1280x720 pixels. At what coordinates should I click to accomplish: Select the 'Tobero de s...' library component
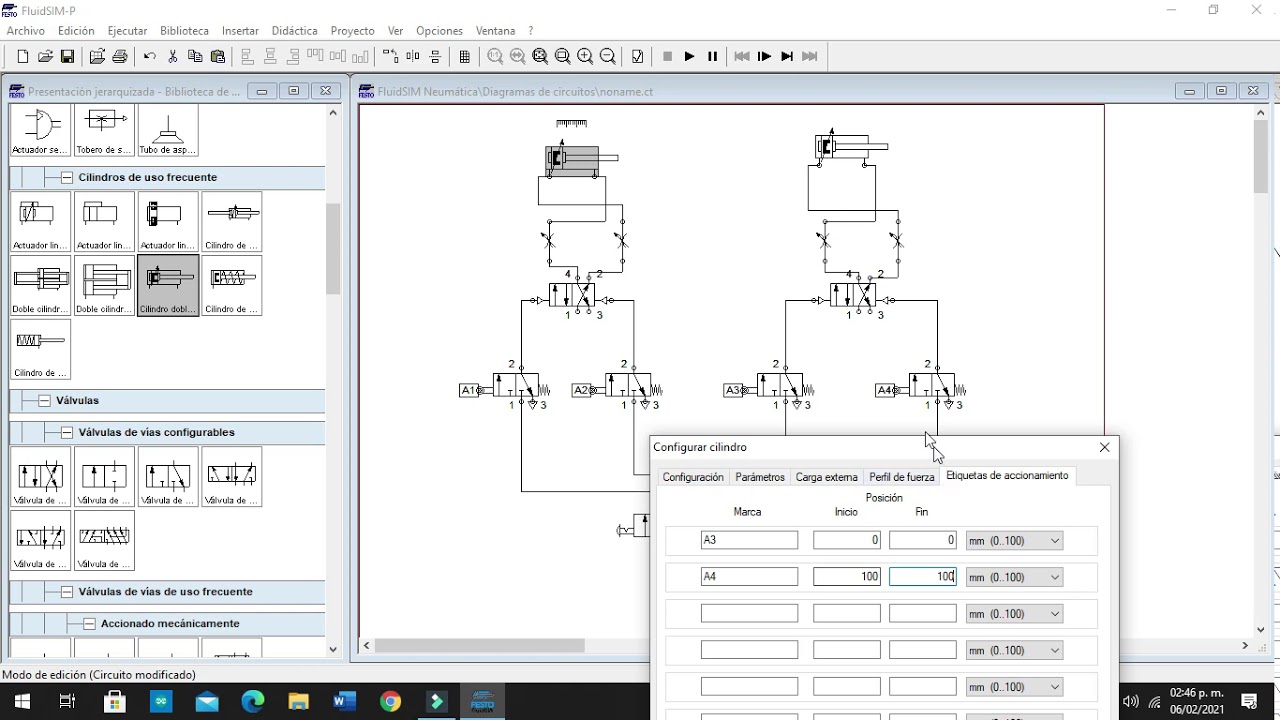click(x=104, y=130)
